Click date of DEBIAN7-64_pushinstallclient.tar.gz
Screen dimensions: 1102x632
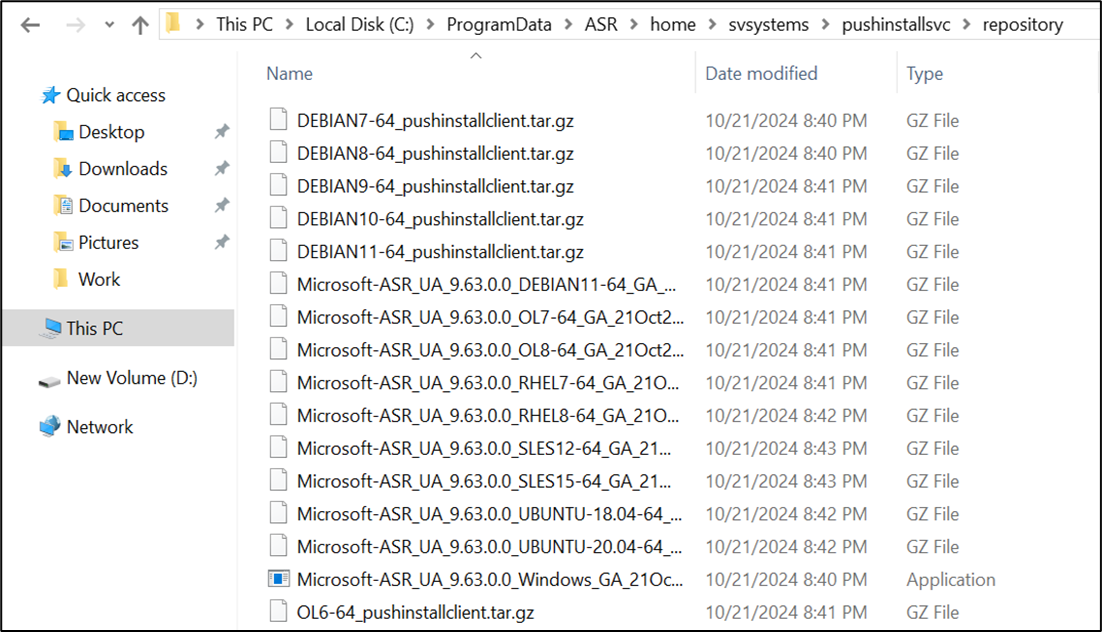786,120
